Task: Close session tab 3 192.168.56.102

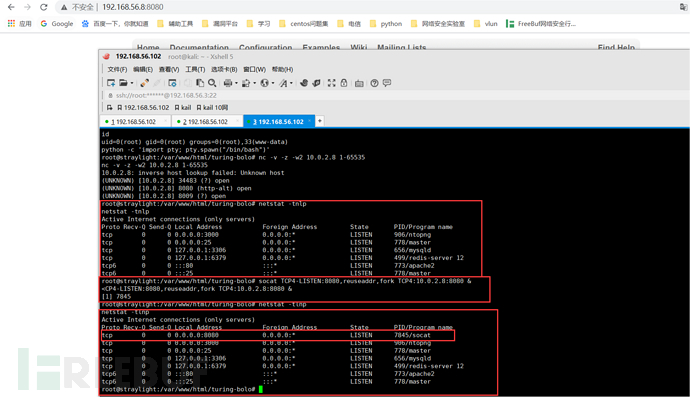Action: [x=309, y=121]
